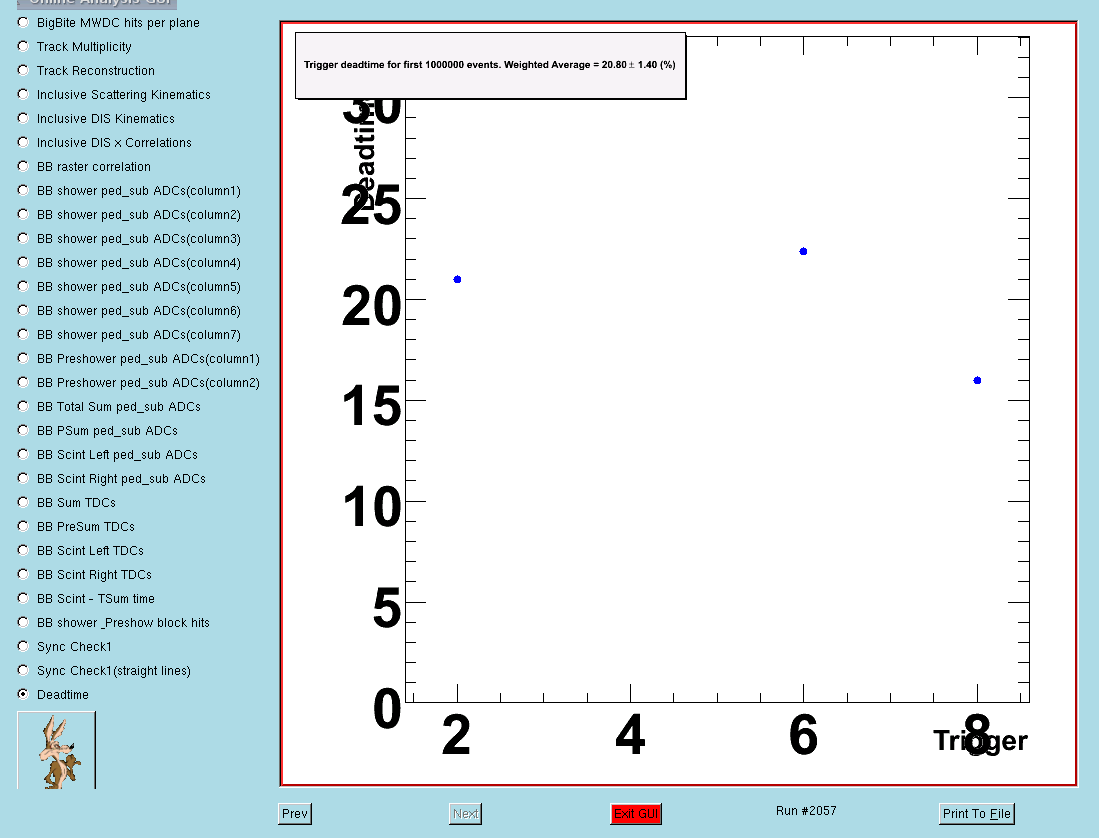Click the selected Deadtime radio button

tap(23, 694)
